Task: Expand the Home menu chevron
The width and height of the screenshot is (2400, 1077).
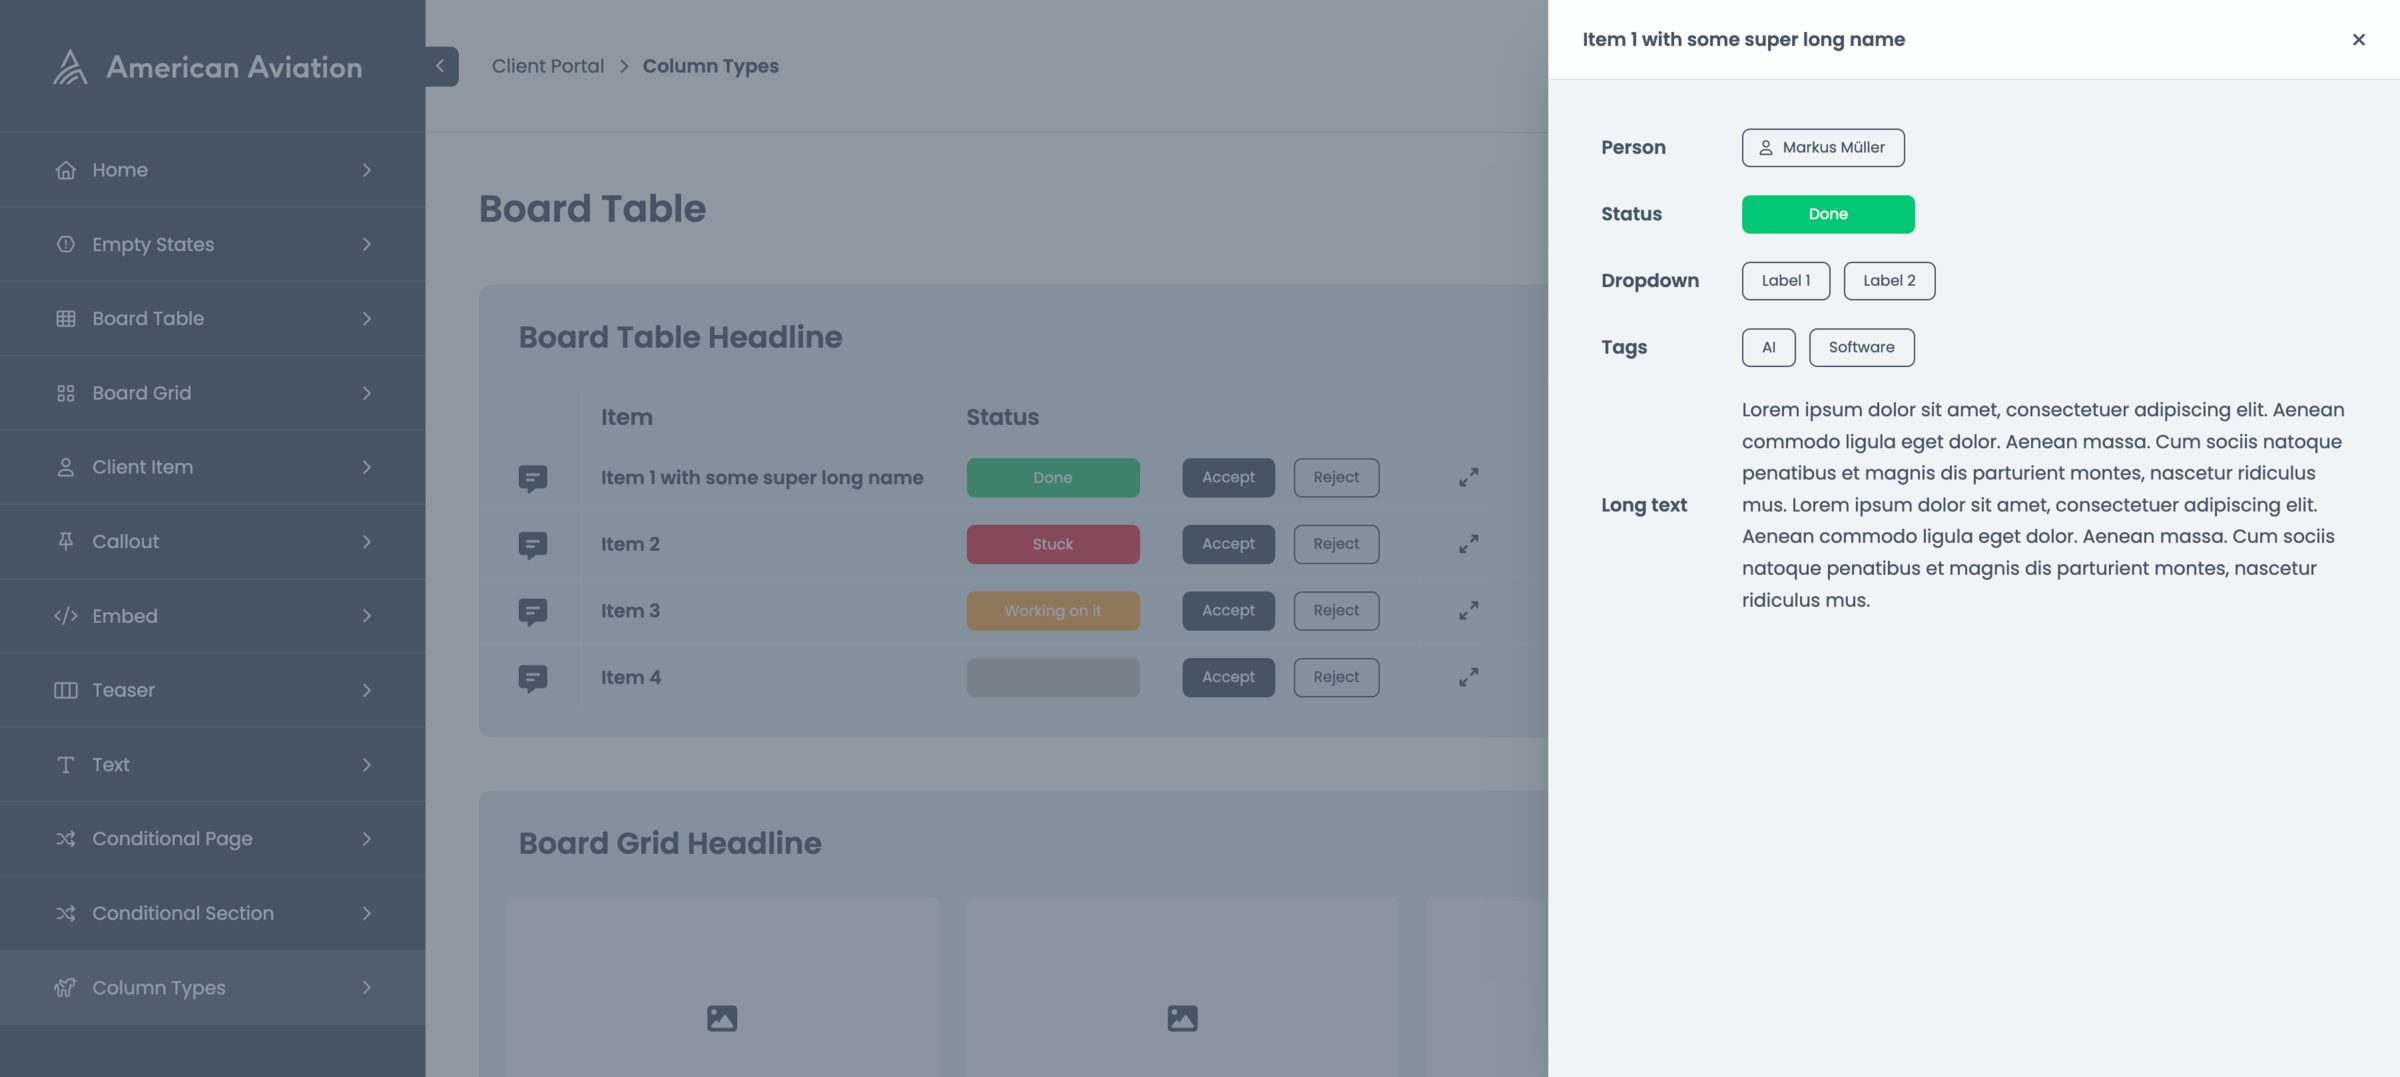Action: pyautogui.click(x=366, y=170)
